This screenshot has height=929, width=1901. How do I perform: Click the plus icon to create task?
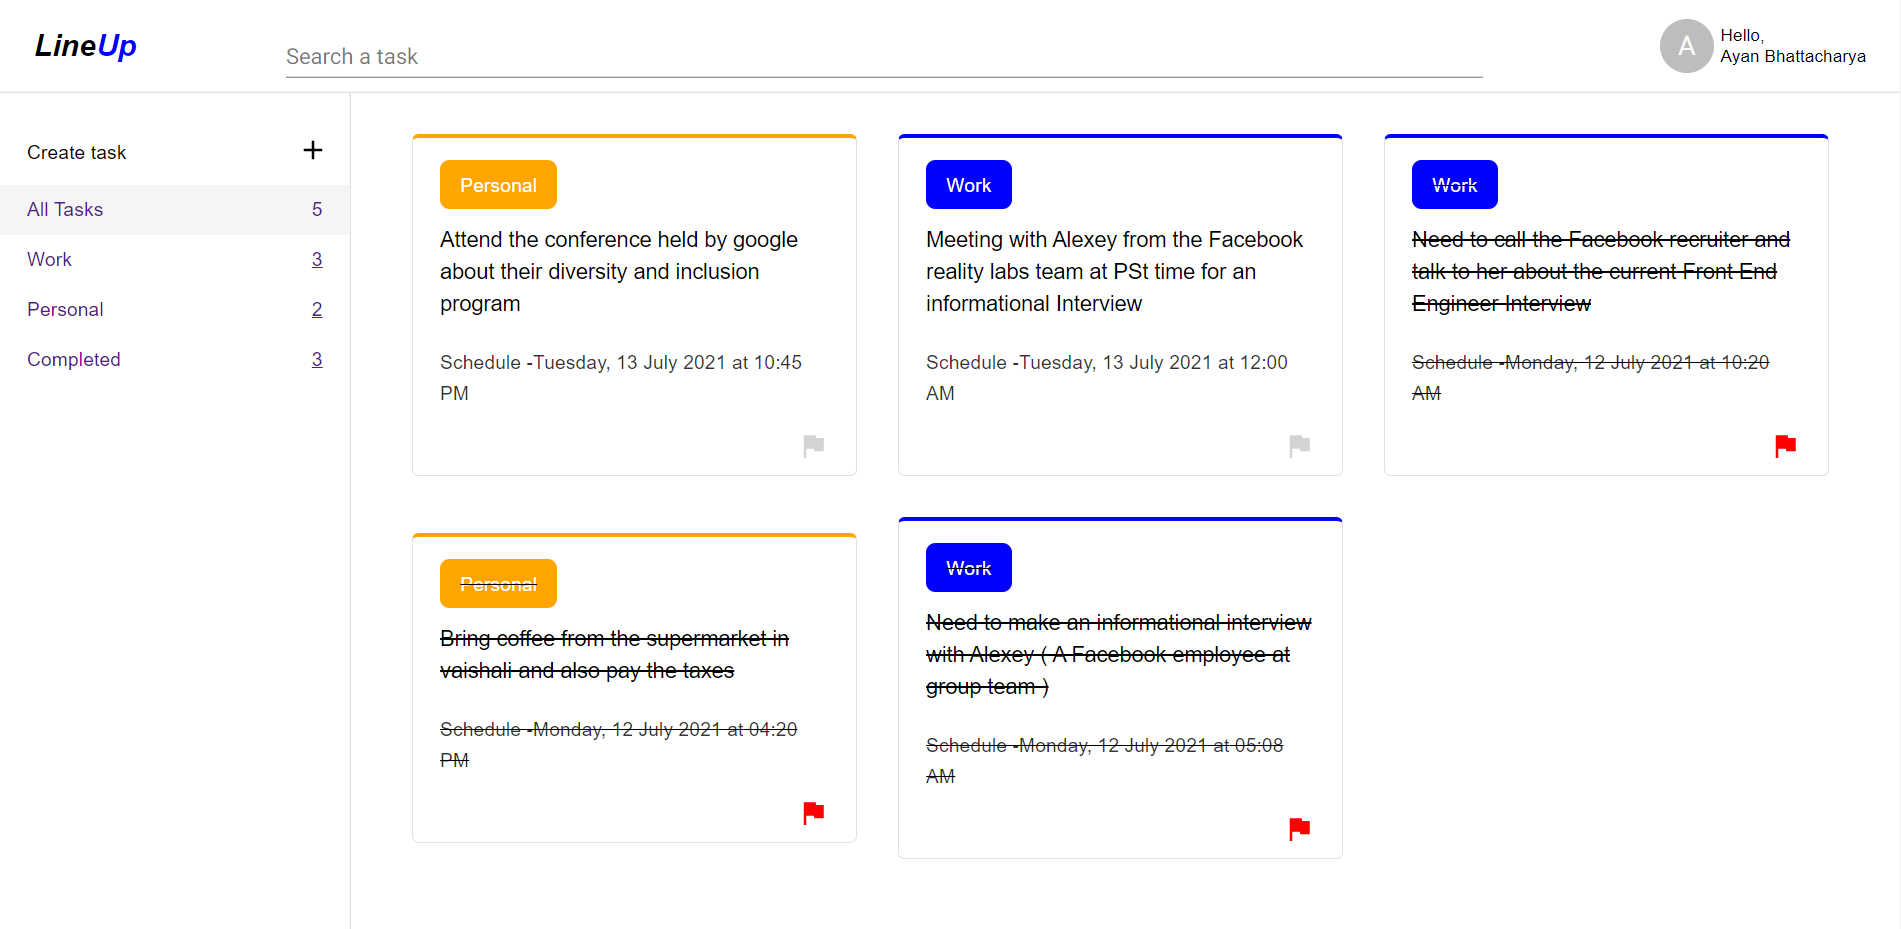pos(313,150)
